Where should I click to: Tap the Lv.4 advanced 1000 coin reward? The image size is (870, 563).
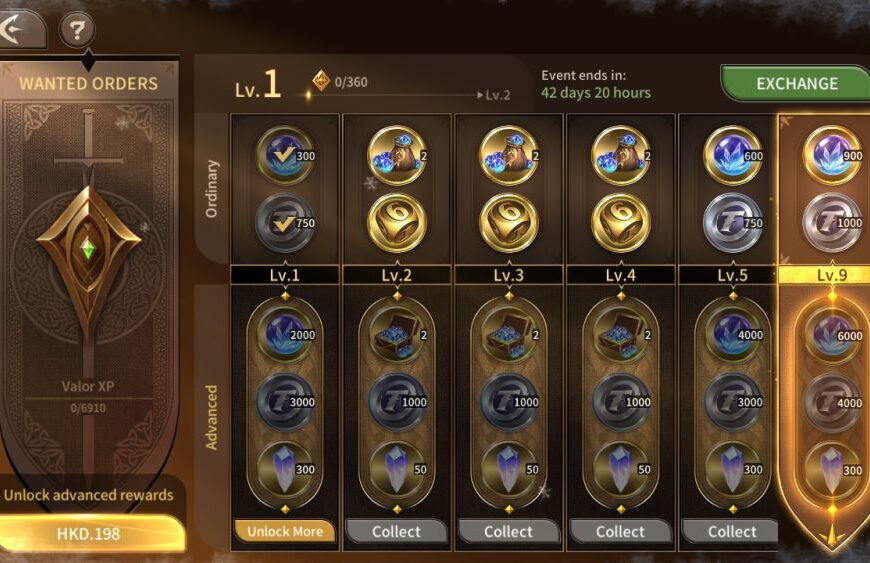pyautogui.click(x=621, y=402)
